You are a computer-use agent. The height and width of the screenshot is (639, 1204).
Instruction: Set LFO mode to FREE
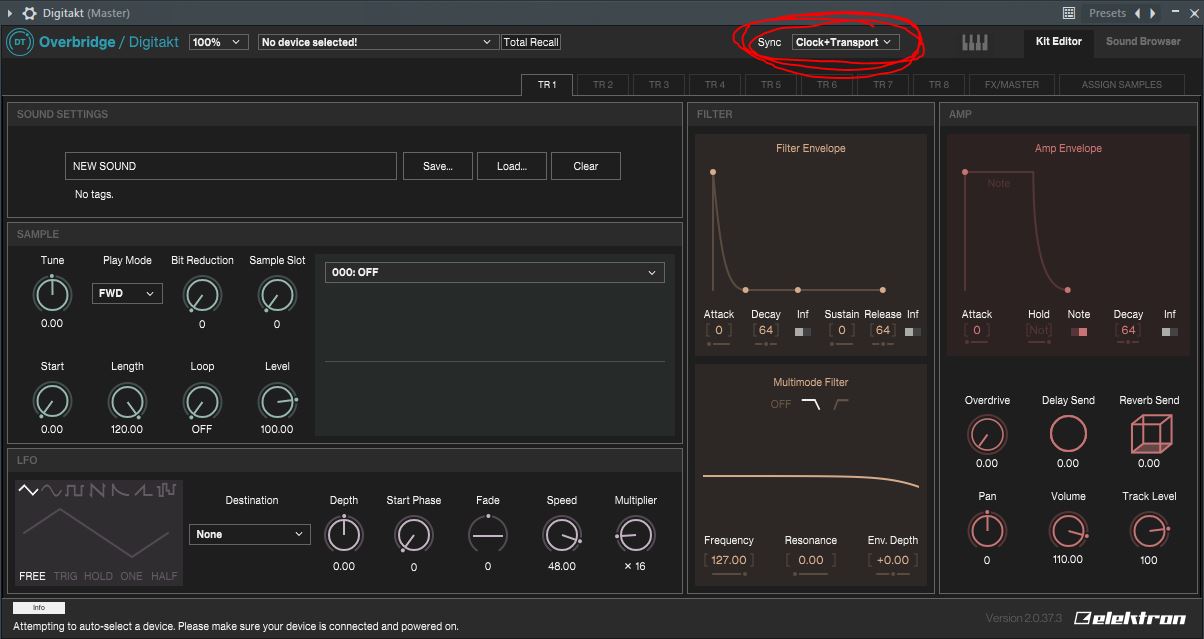[32, 576]
